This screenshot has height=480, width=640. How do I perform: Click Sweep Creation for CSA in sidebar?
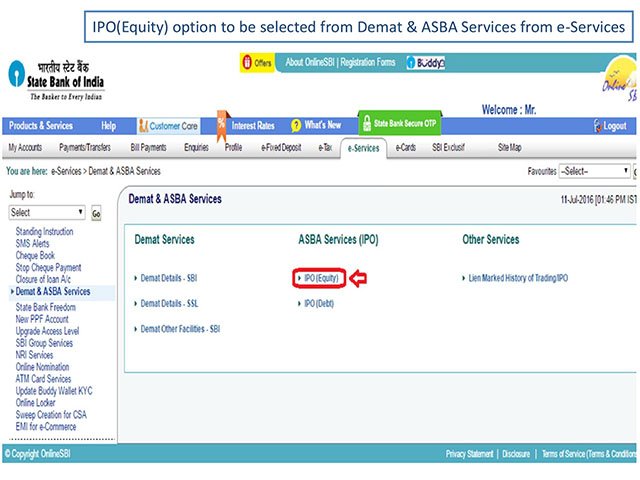(x=51, y=415)
